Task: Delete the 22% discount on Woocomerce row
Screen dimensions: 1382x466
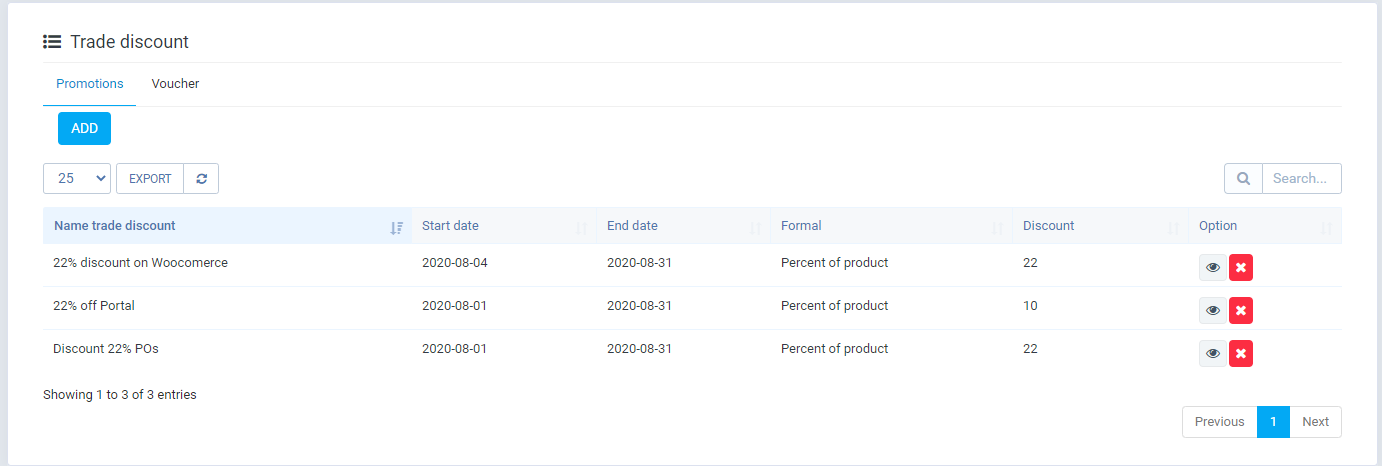Action: click(1241, 268)
